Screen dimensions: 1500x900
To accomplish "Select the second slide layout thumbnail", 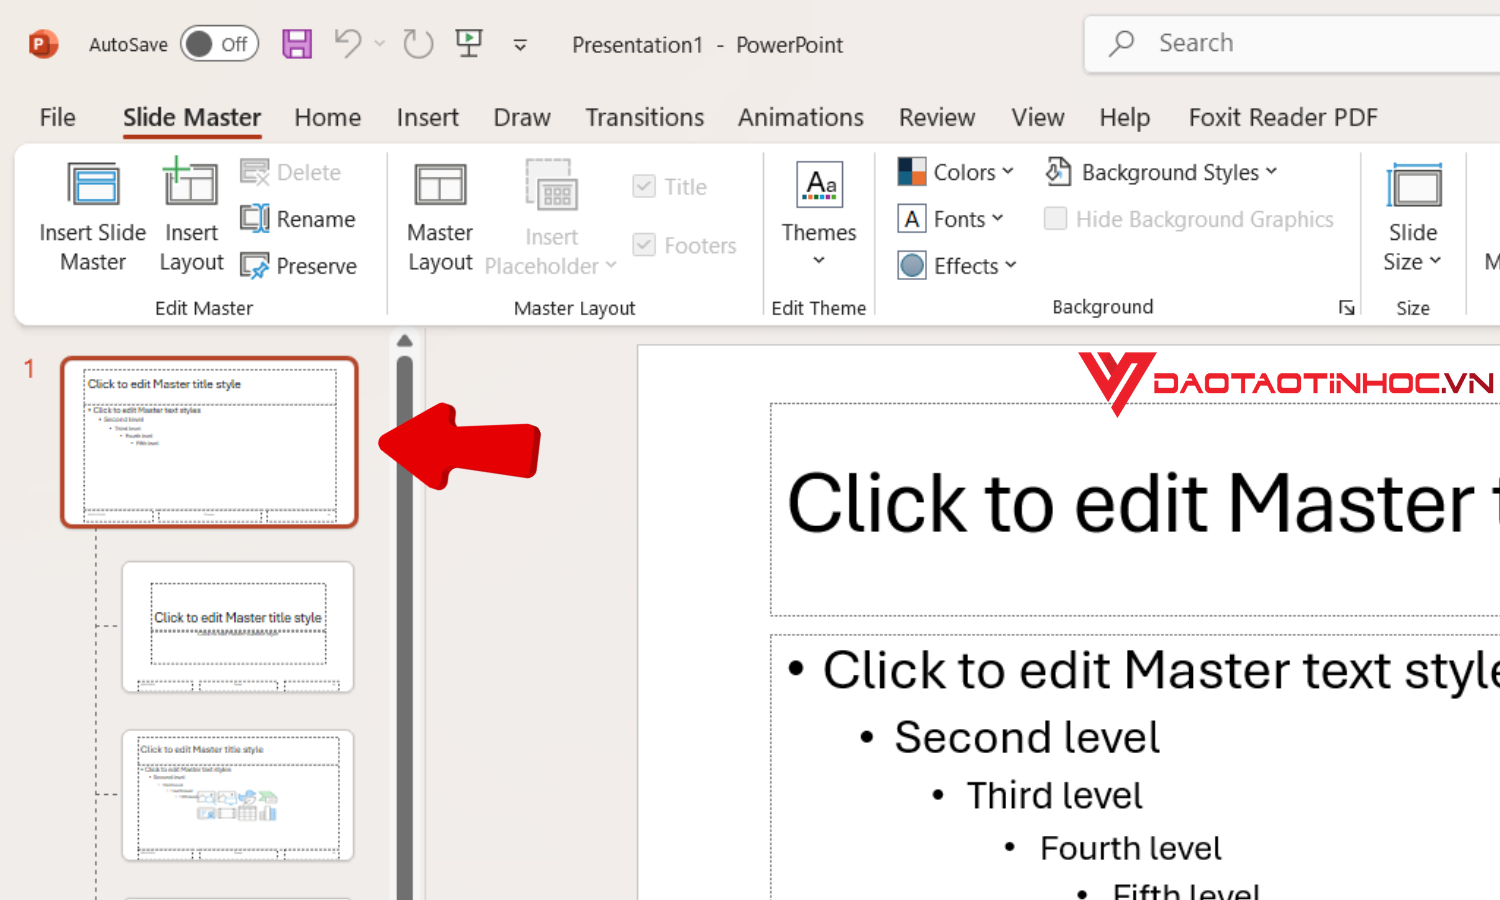I will pos(237,626).
